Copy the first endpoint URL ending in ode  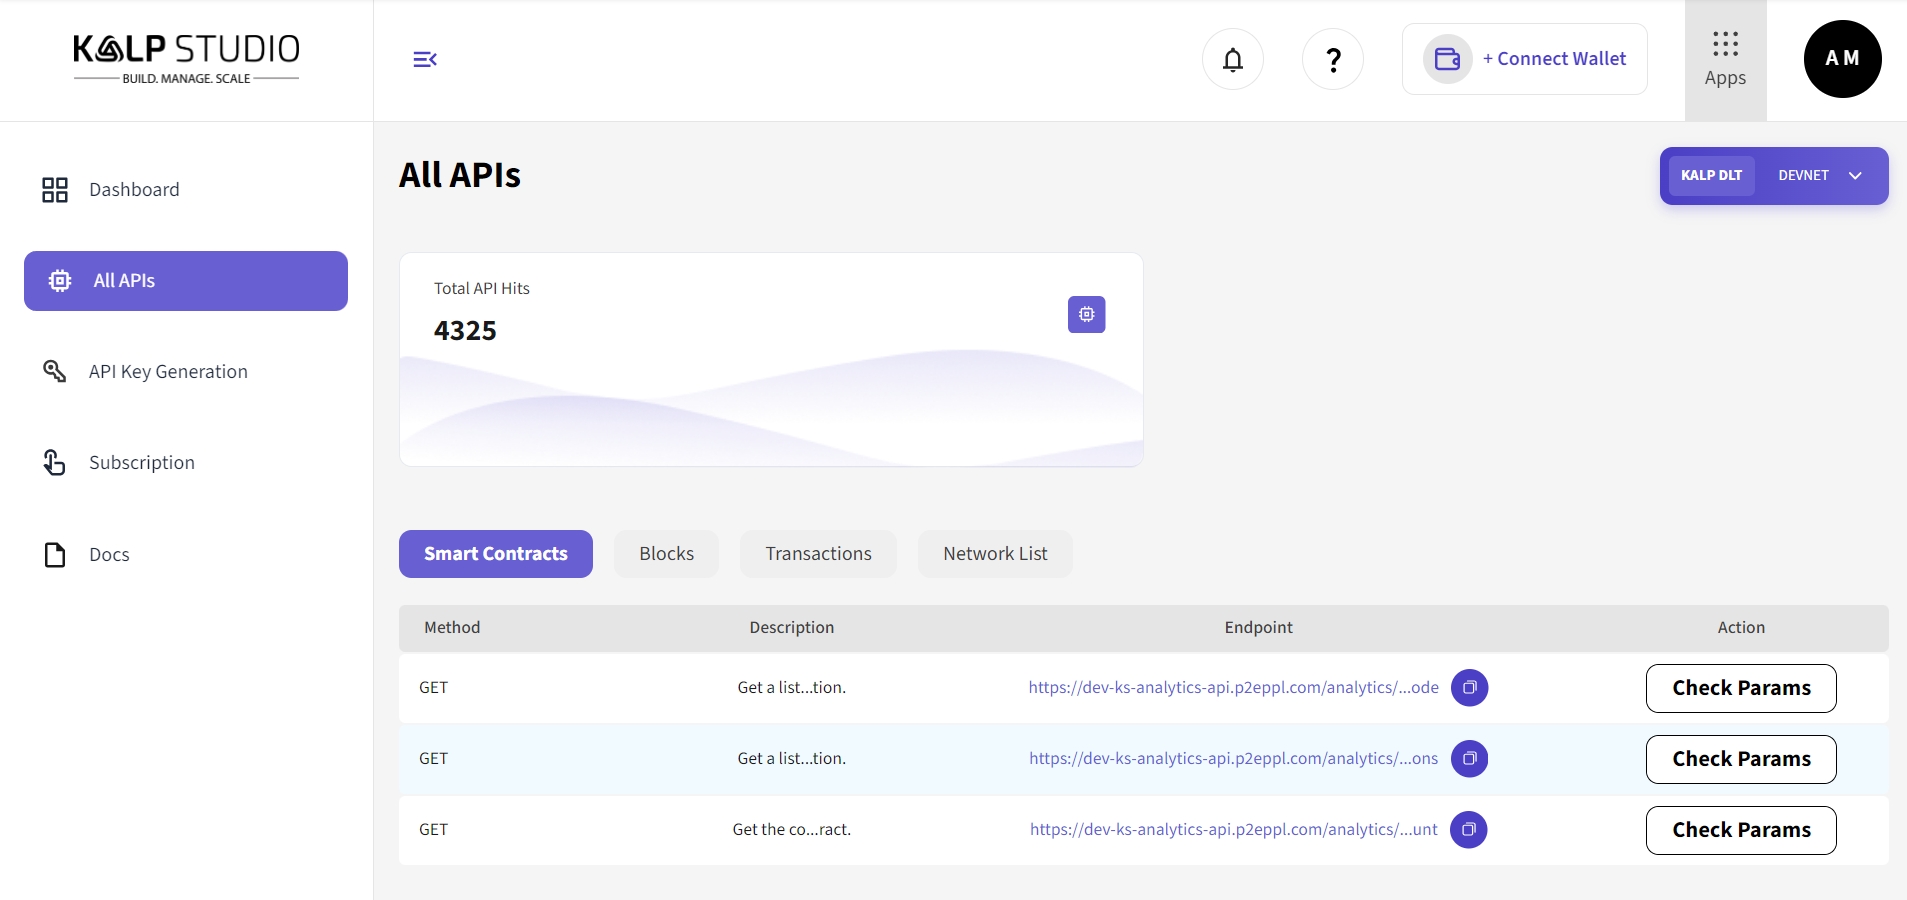click(x=1469, y=688)
